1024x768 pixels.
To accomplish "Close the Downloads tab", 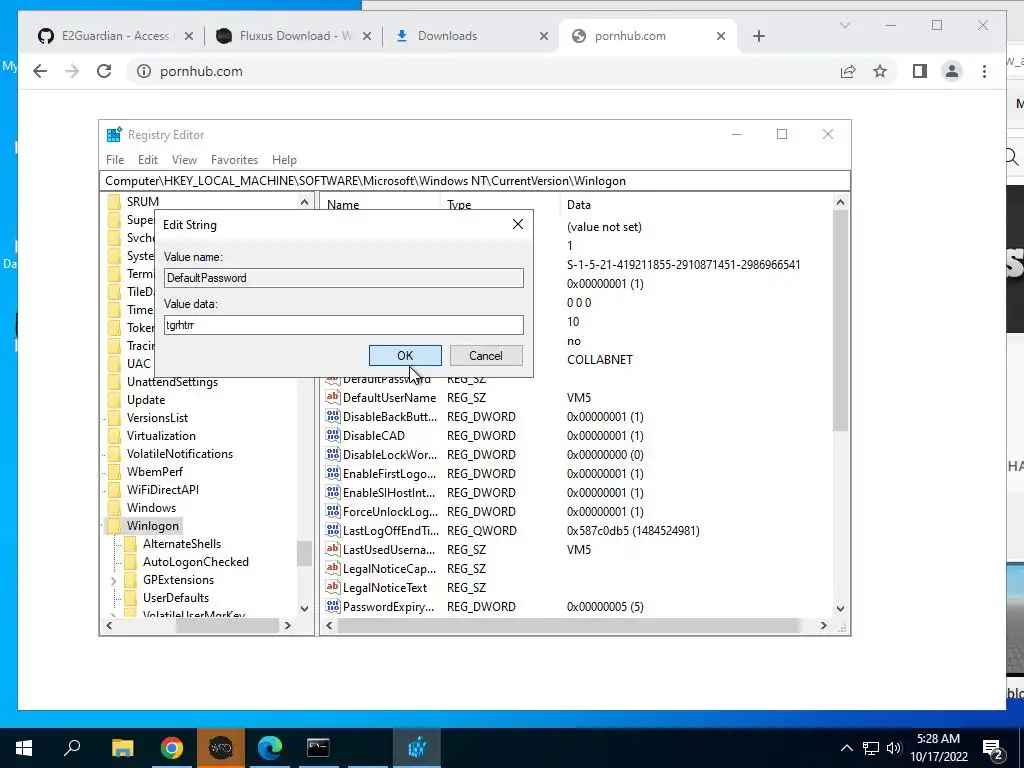I will tap(543, 36).
